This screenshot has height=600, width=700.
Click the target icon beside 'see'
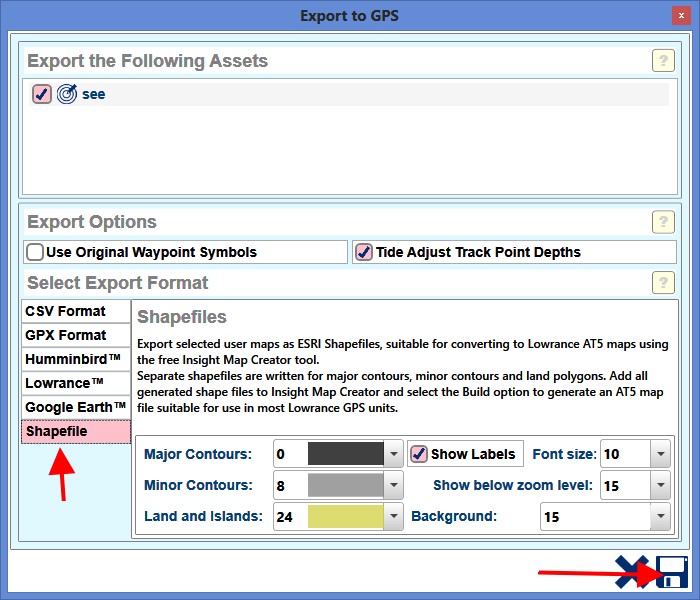(67, 94)
